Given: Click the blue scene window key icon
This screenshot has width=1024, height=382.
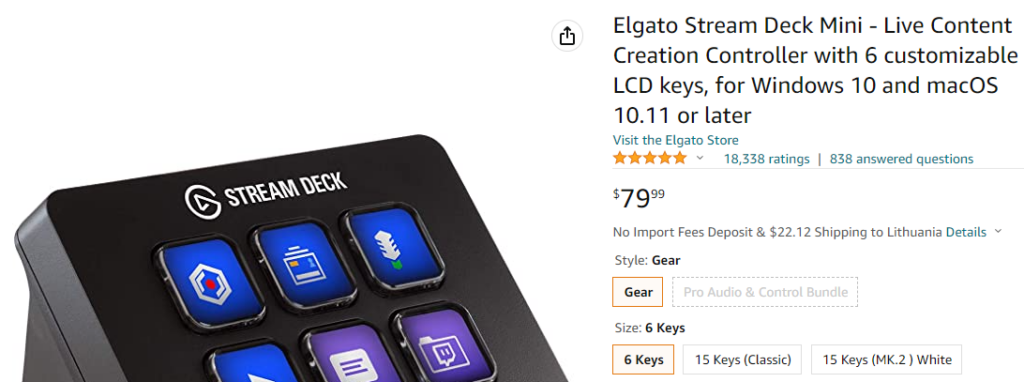Looking at the screenshot, I should [300, 263].
